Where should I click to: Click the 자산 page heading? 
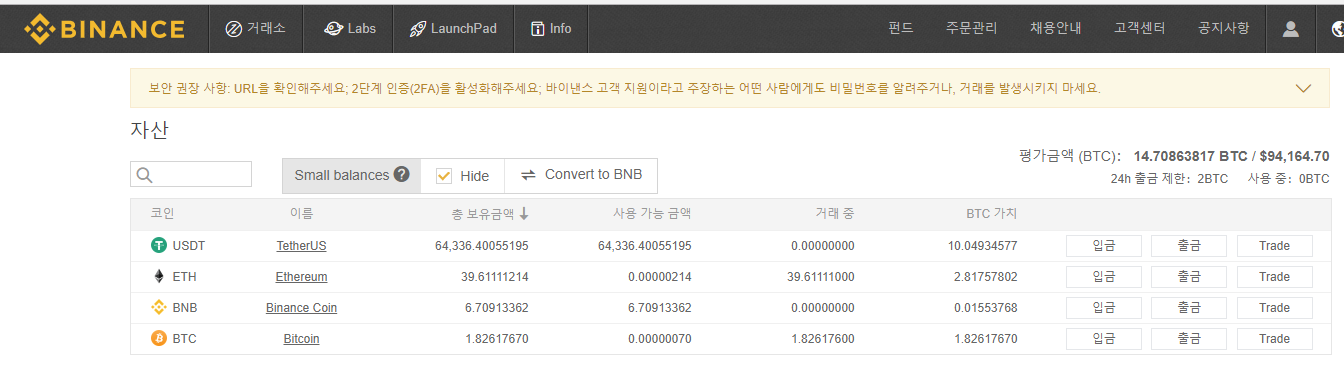pyautogui.click(x=149, y=130)
